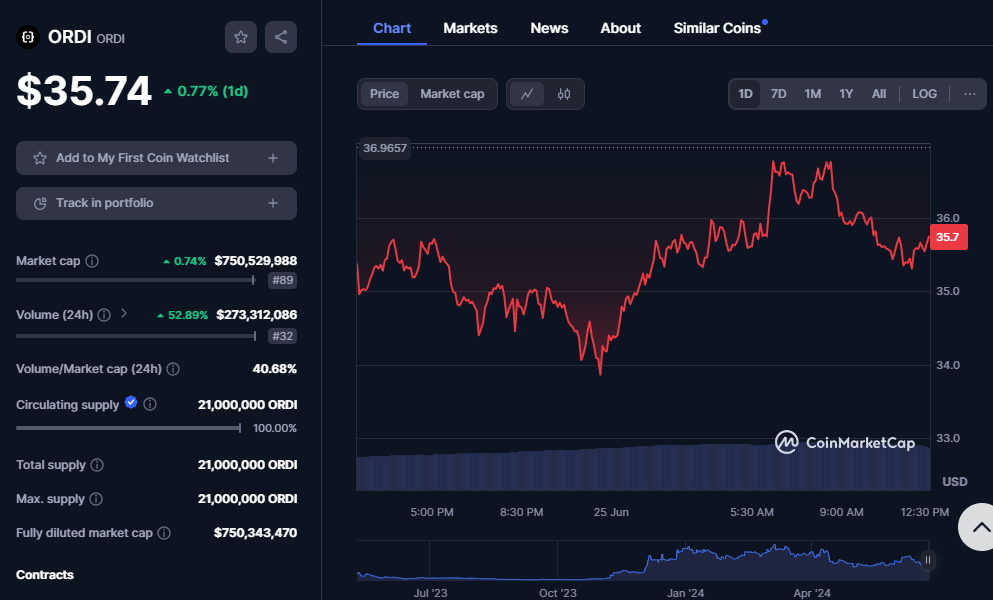Enable LOG scale on chart
This screenshot has height=600, width=993.
924,94
